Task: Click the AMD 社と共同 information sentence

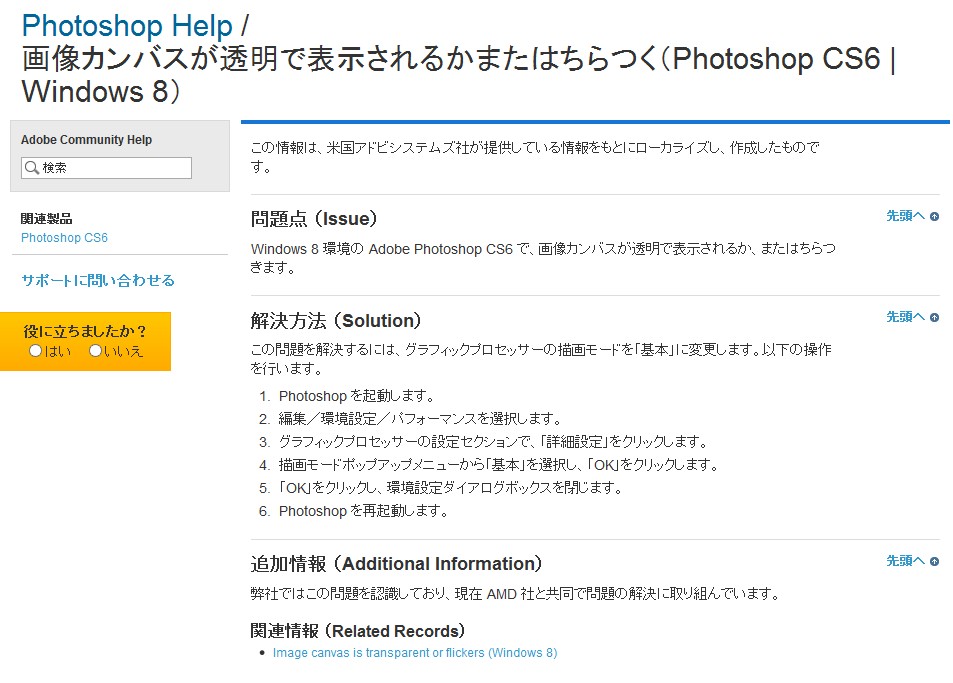Action: click(x=516, y=593)
